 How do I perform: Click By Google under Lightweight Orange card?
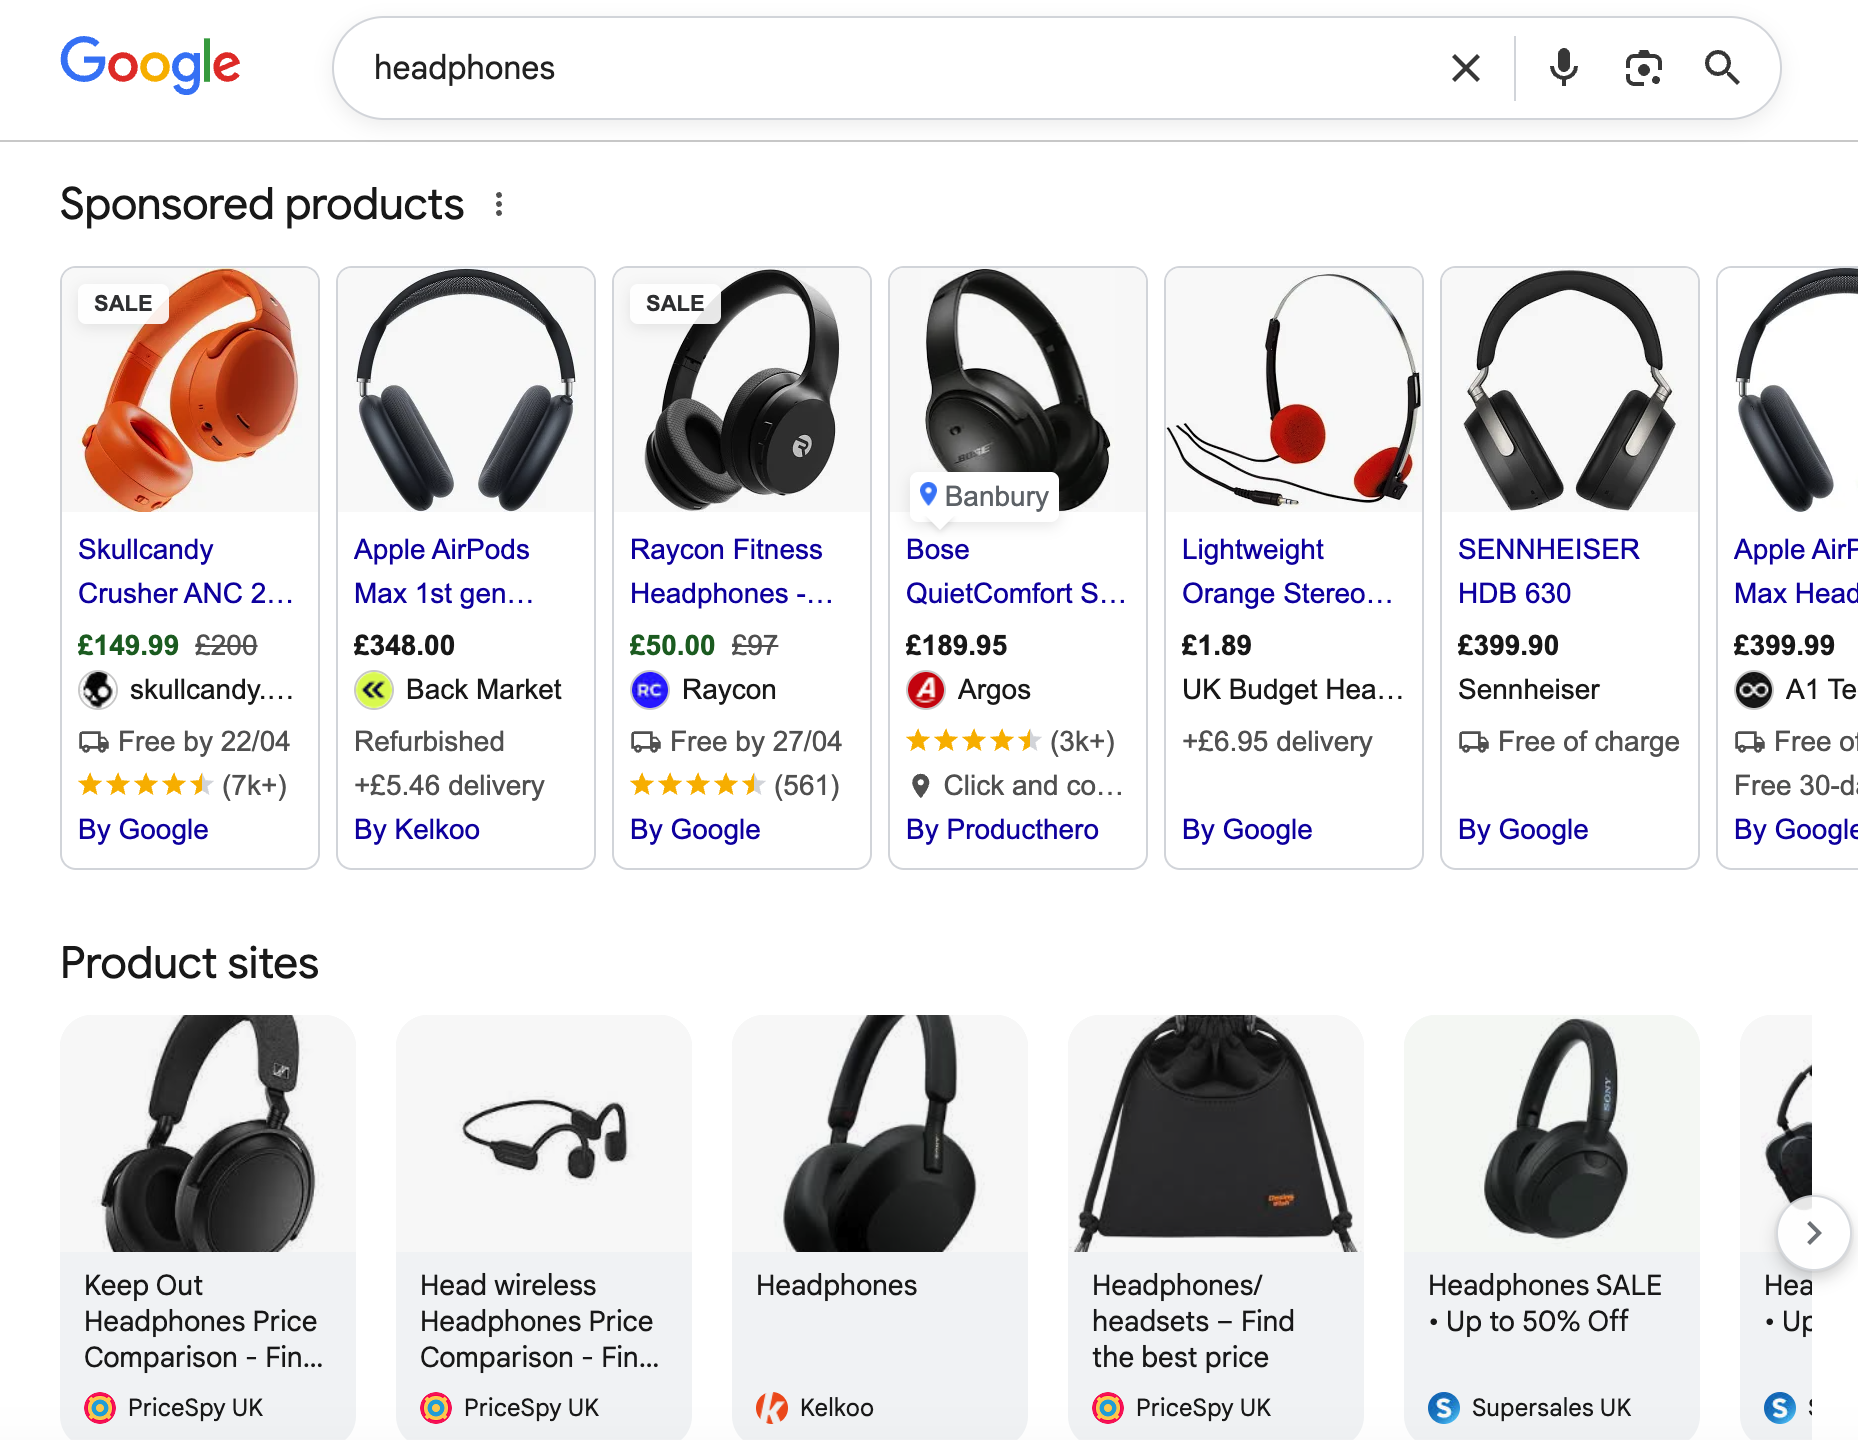coord(1247,829)
